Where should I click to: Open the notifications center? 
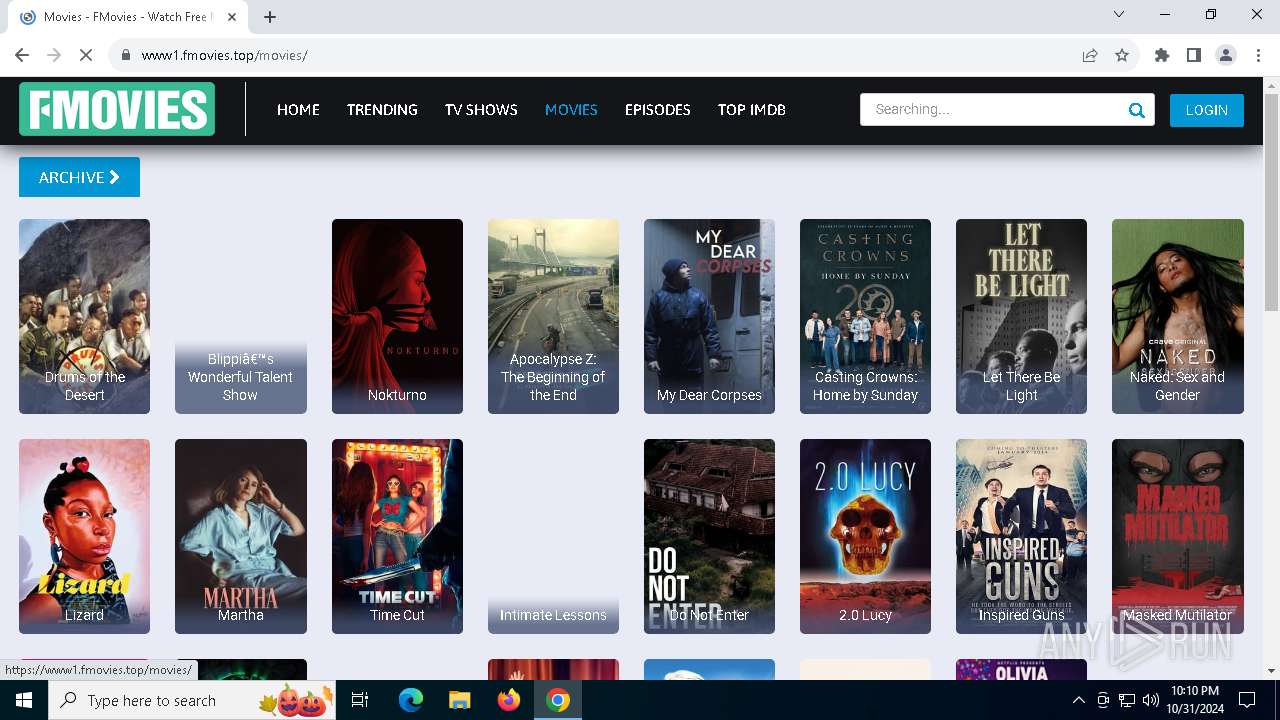pyautogui.click(x=1247, y=700)
